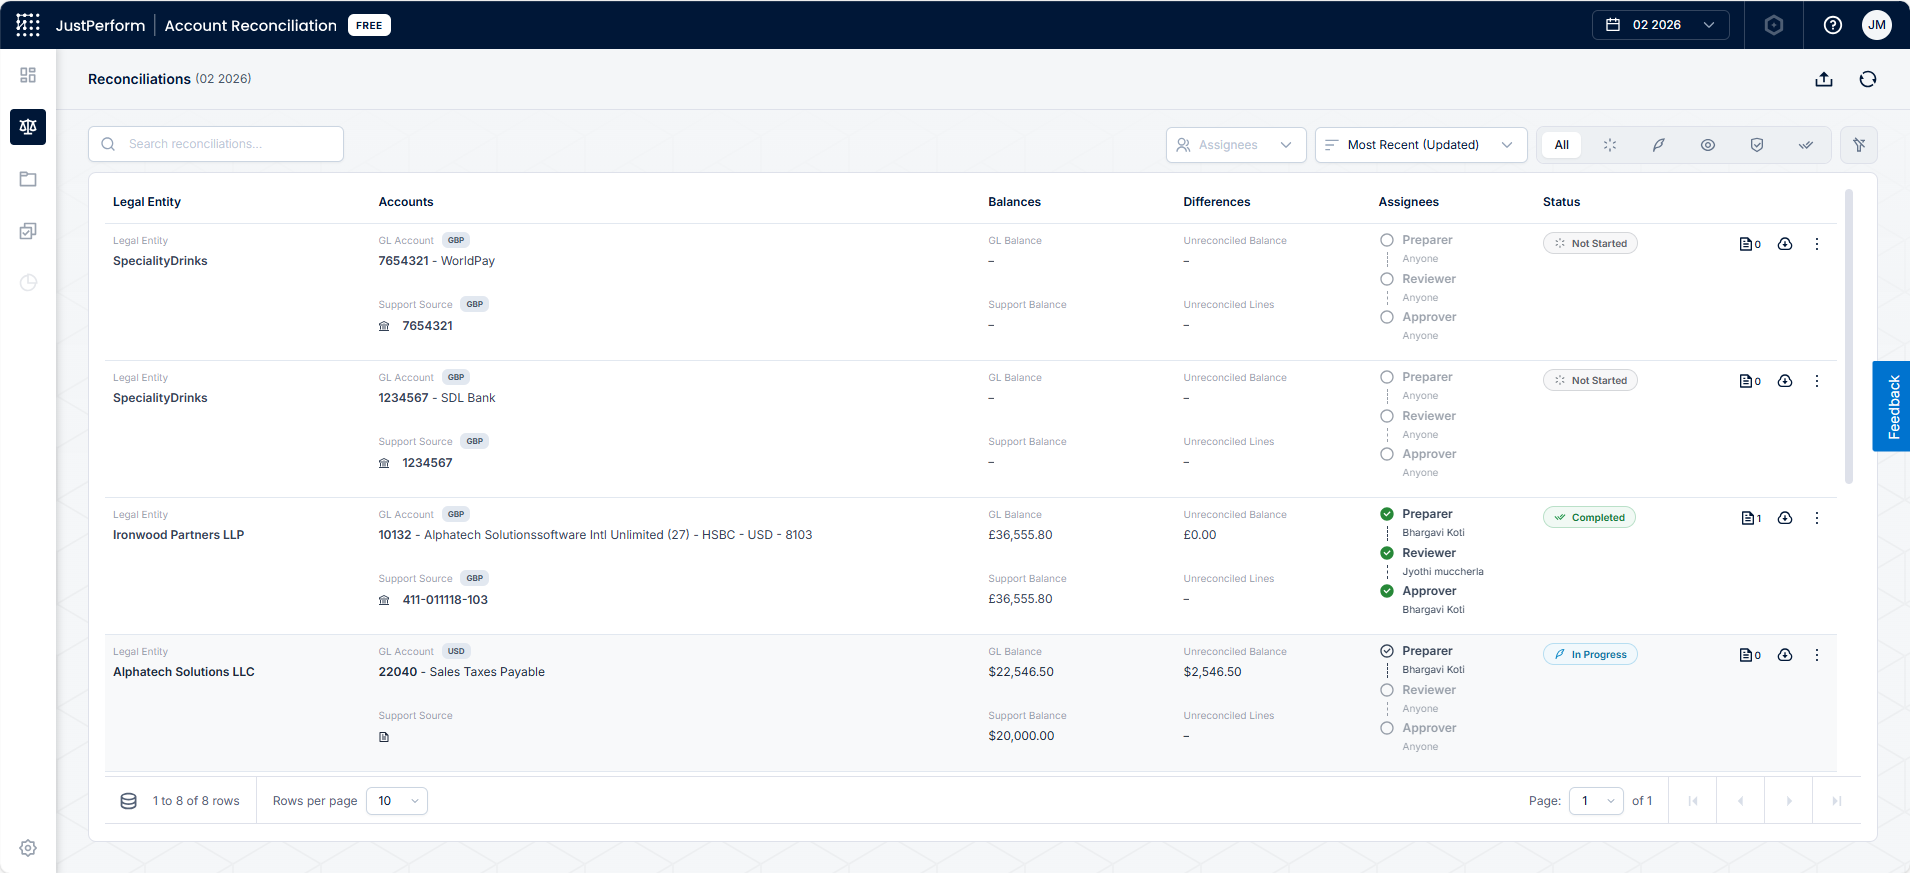Select the All status filter tab
Screen dimensions: 1910x873
click(x=1562, y=145)
